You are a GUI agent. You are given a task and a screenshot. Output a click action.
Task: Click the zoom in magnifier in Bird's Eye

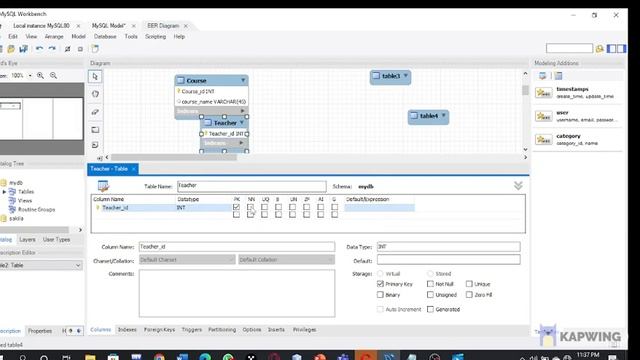pyautogui.click(x=40, y=76)
